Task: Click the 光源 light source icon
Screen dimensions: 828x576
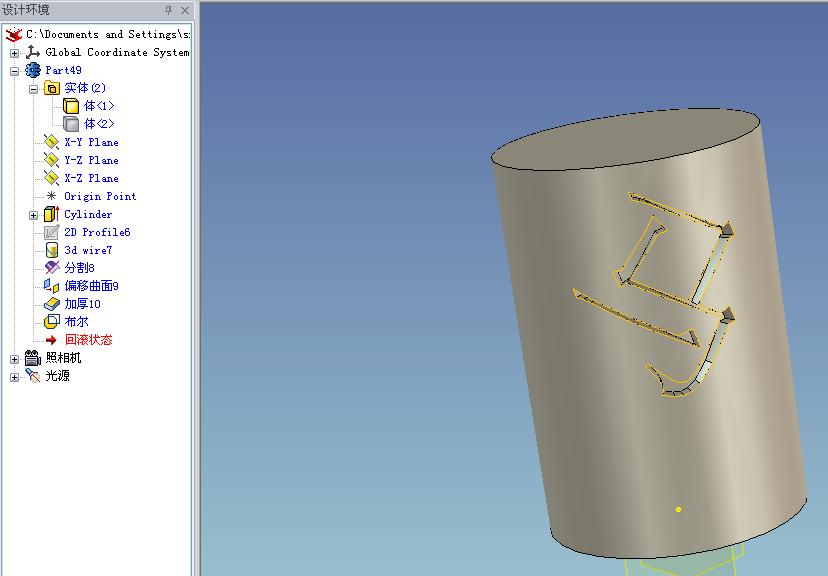Action: (33, 375)
